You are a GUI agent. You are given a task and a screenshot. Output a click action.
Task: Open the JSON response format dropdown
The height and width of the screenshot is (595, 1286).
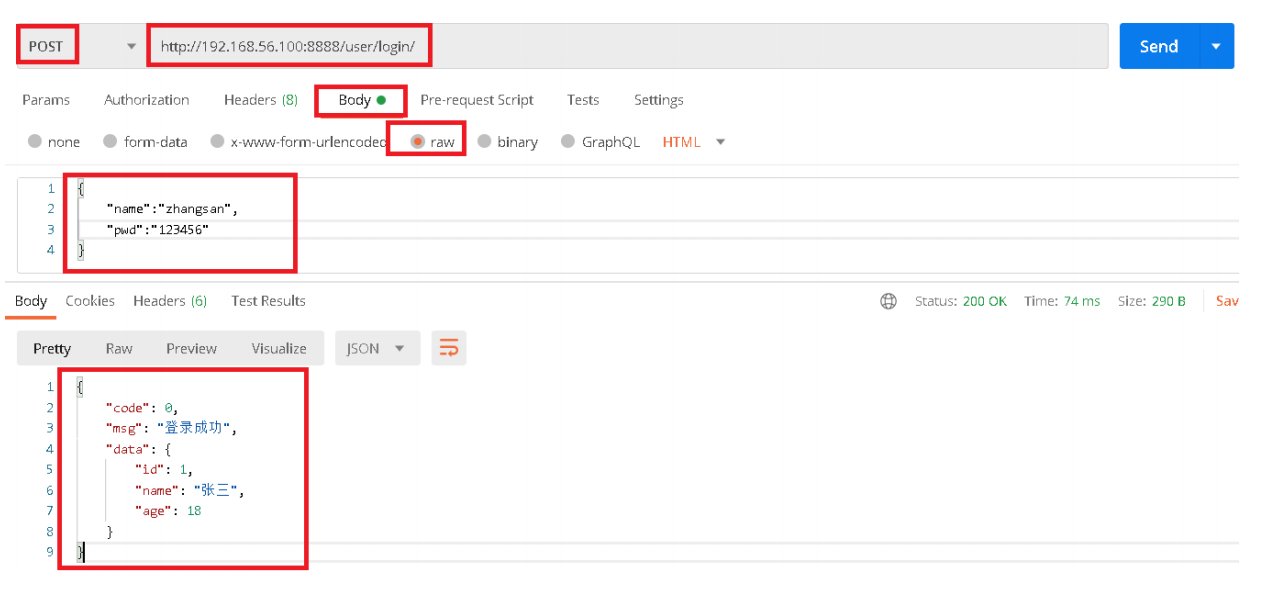[x=377, y=348]
